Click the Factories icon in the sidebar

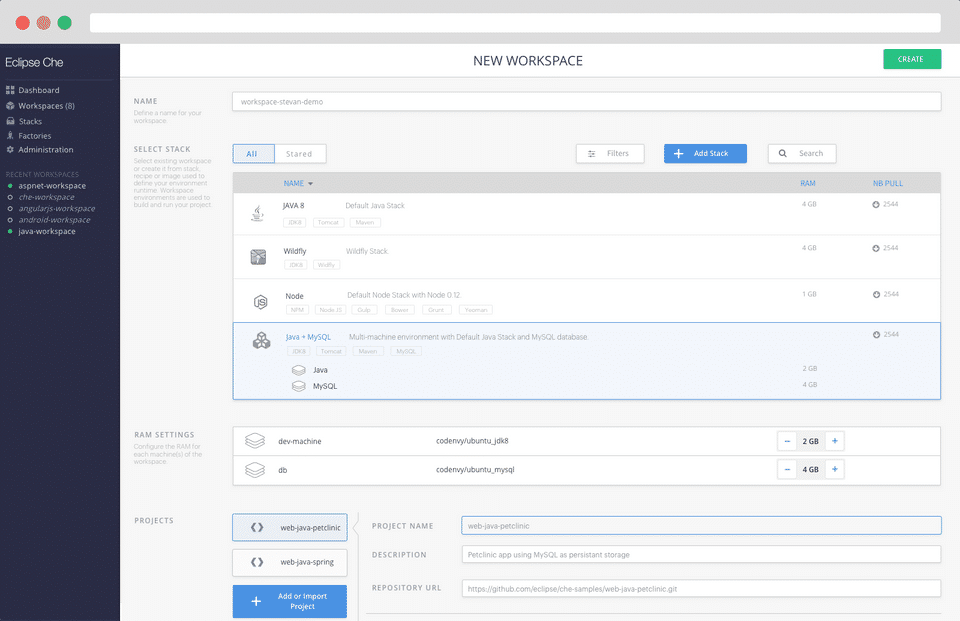point(10,135)
